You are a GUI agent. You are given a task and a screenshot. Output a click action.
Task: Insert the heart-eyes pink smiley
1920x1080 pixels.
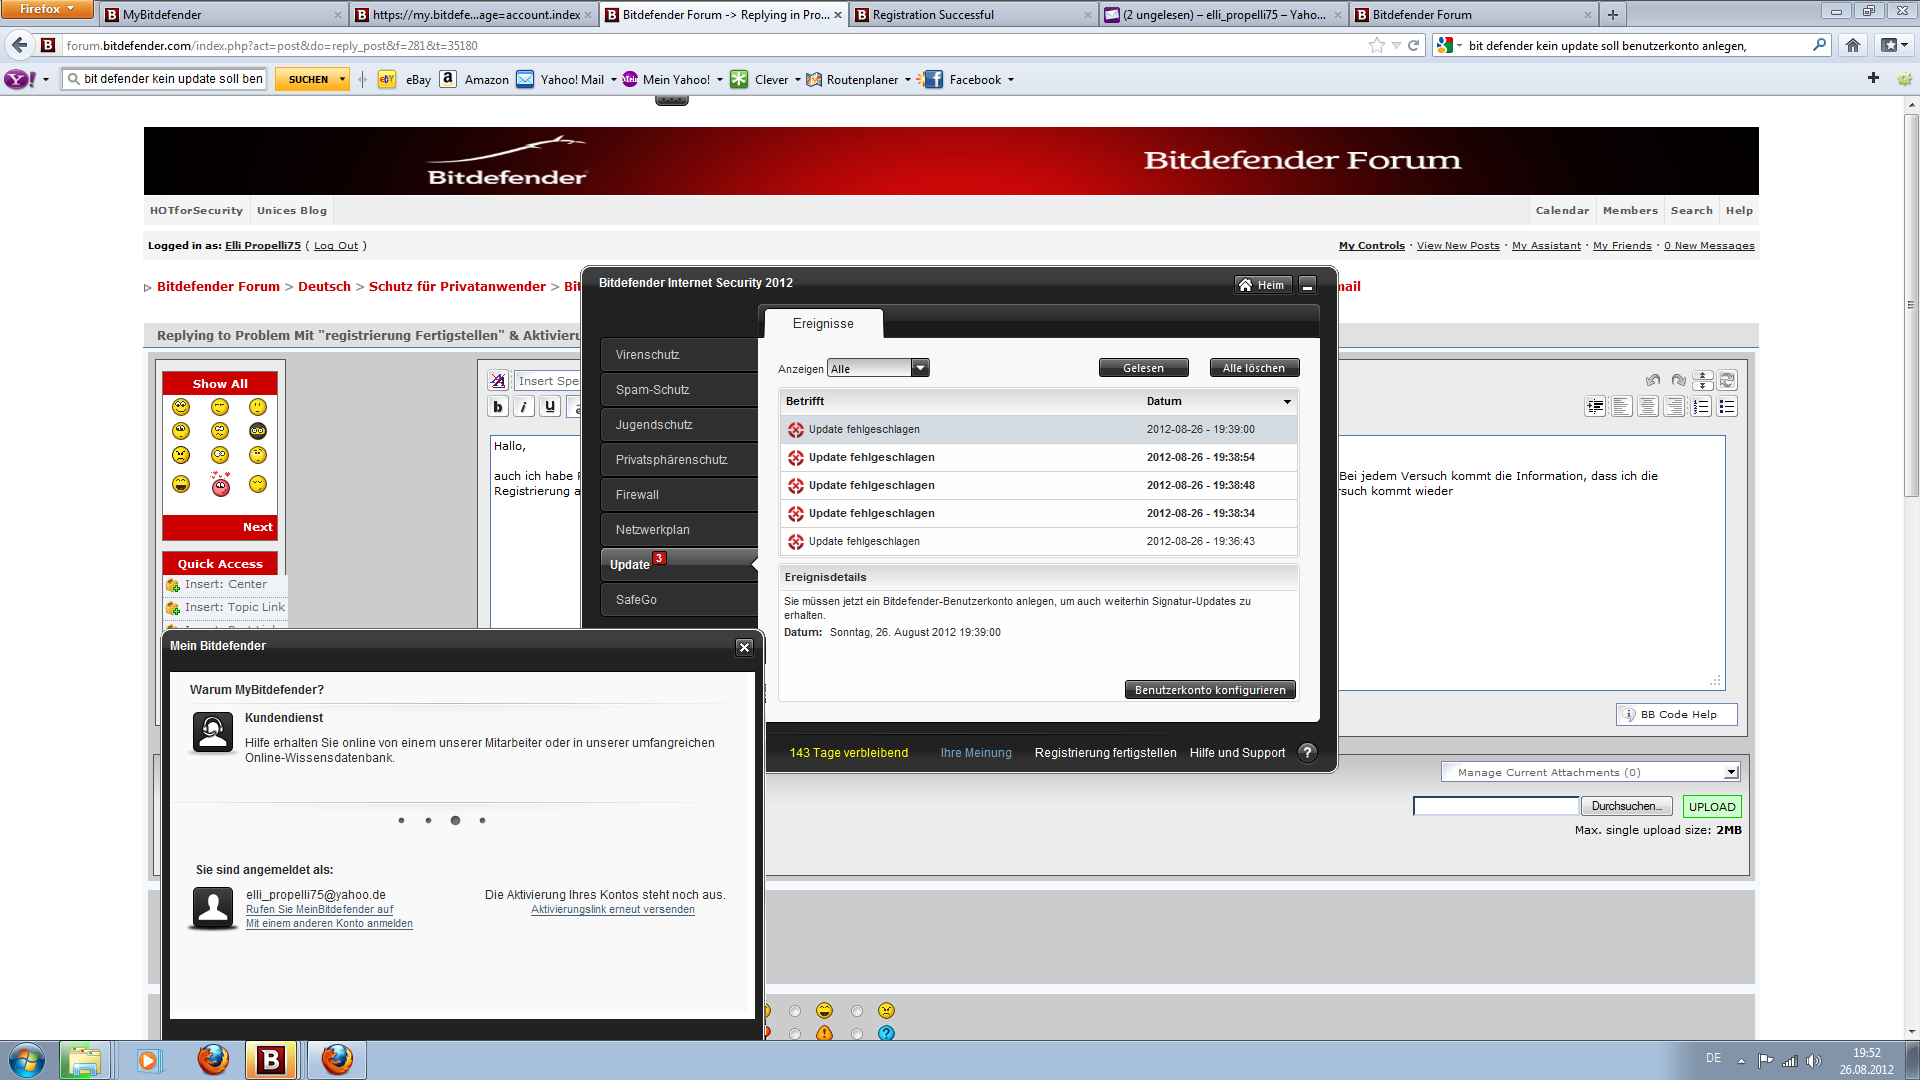click(220, 485)
